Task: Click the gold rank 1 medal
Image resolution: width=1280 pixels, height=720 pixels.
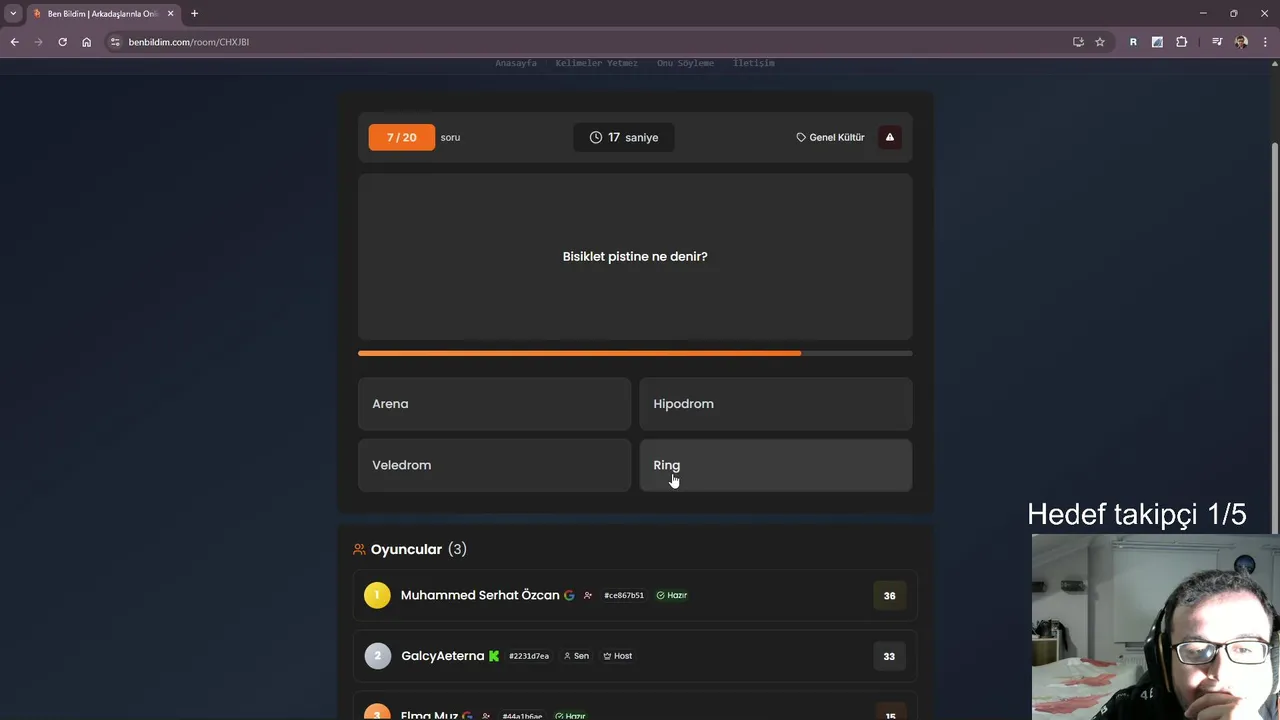Action: click(x=377, y=596)
